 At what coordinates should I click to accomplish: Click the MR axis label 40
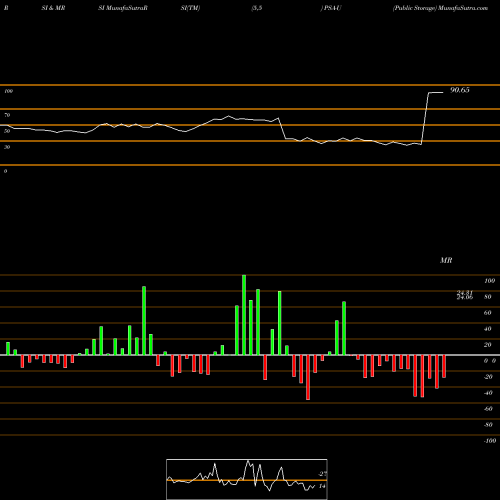coord(488,329)
